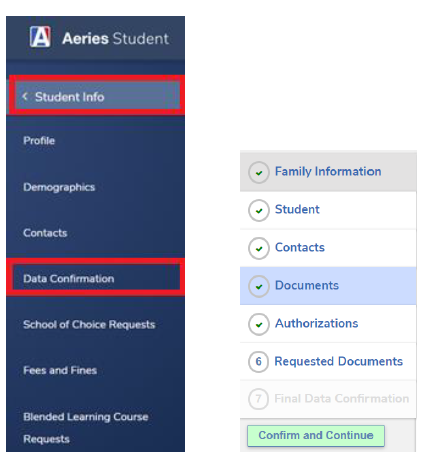
Task: Click the Documents step checkmark icon
Action: pos(259,286)
